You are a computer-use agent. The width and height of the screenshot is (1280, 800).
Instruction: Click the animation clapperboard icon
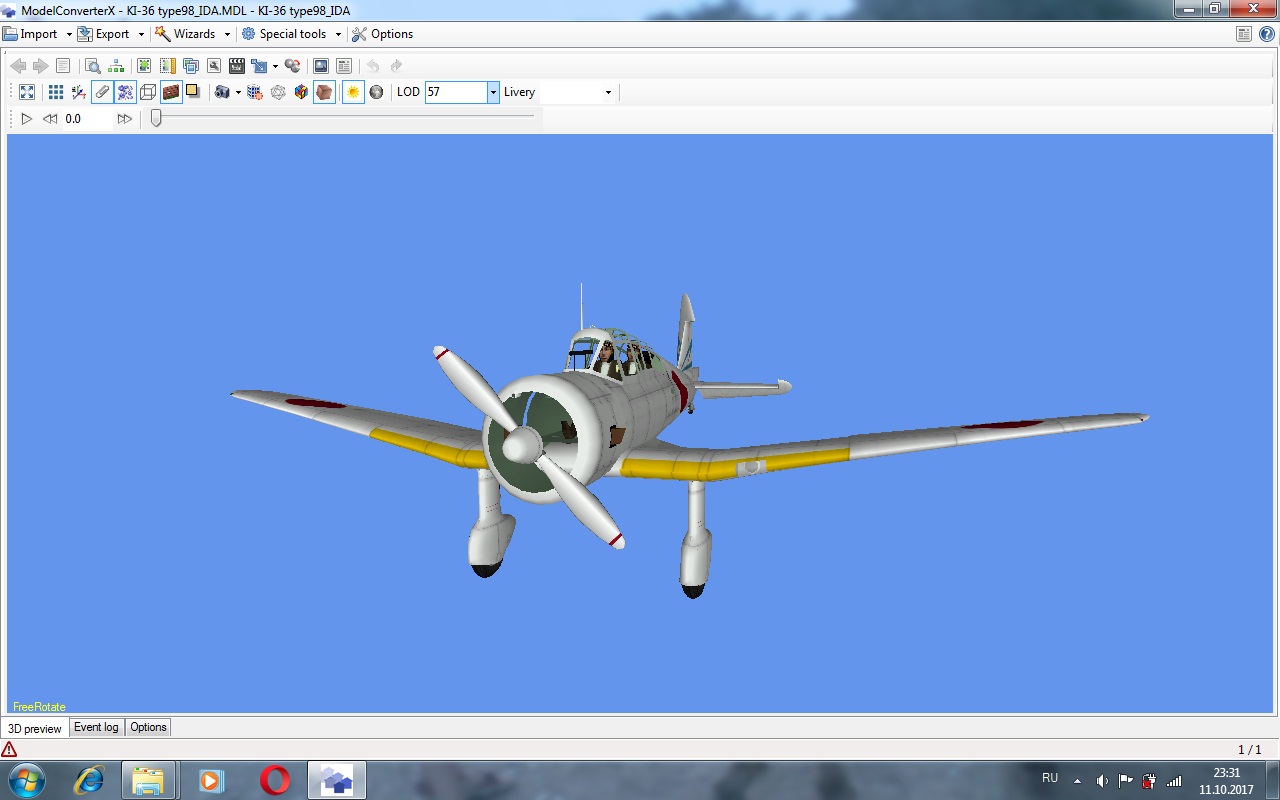point(237,66)
